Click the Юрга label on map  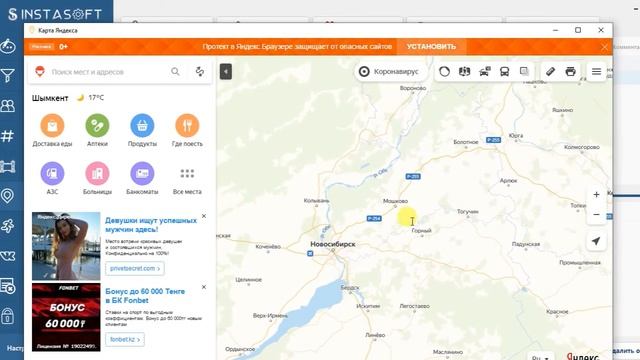point(516,136)
